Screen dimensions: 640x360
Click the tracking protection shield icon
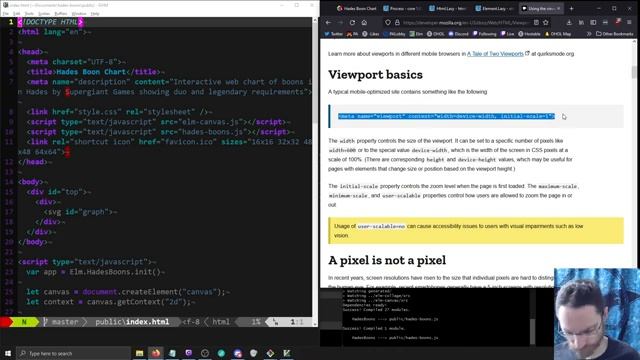(x=388, y=22)
